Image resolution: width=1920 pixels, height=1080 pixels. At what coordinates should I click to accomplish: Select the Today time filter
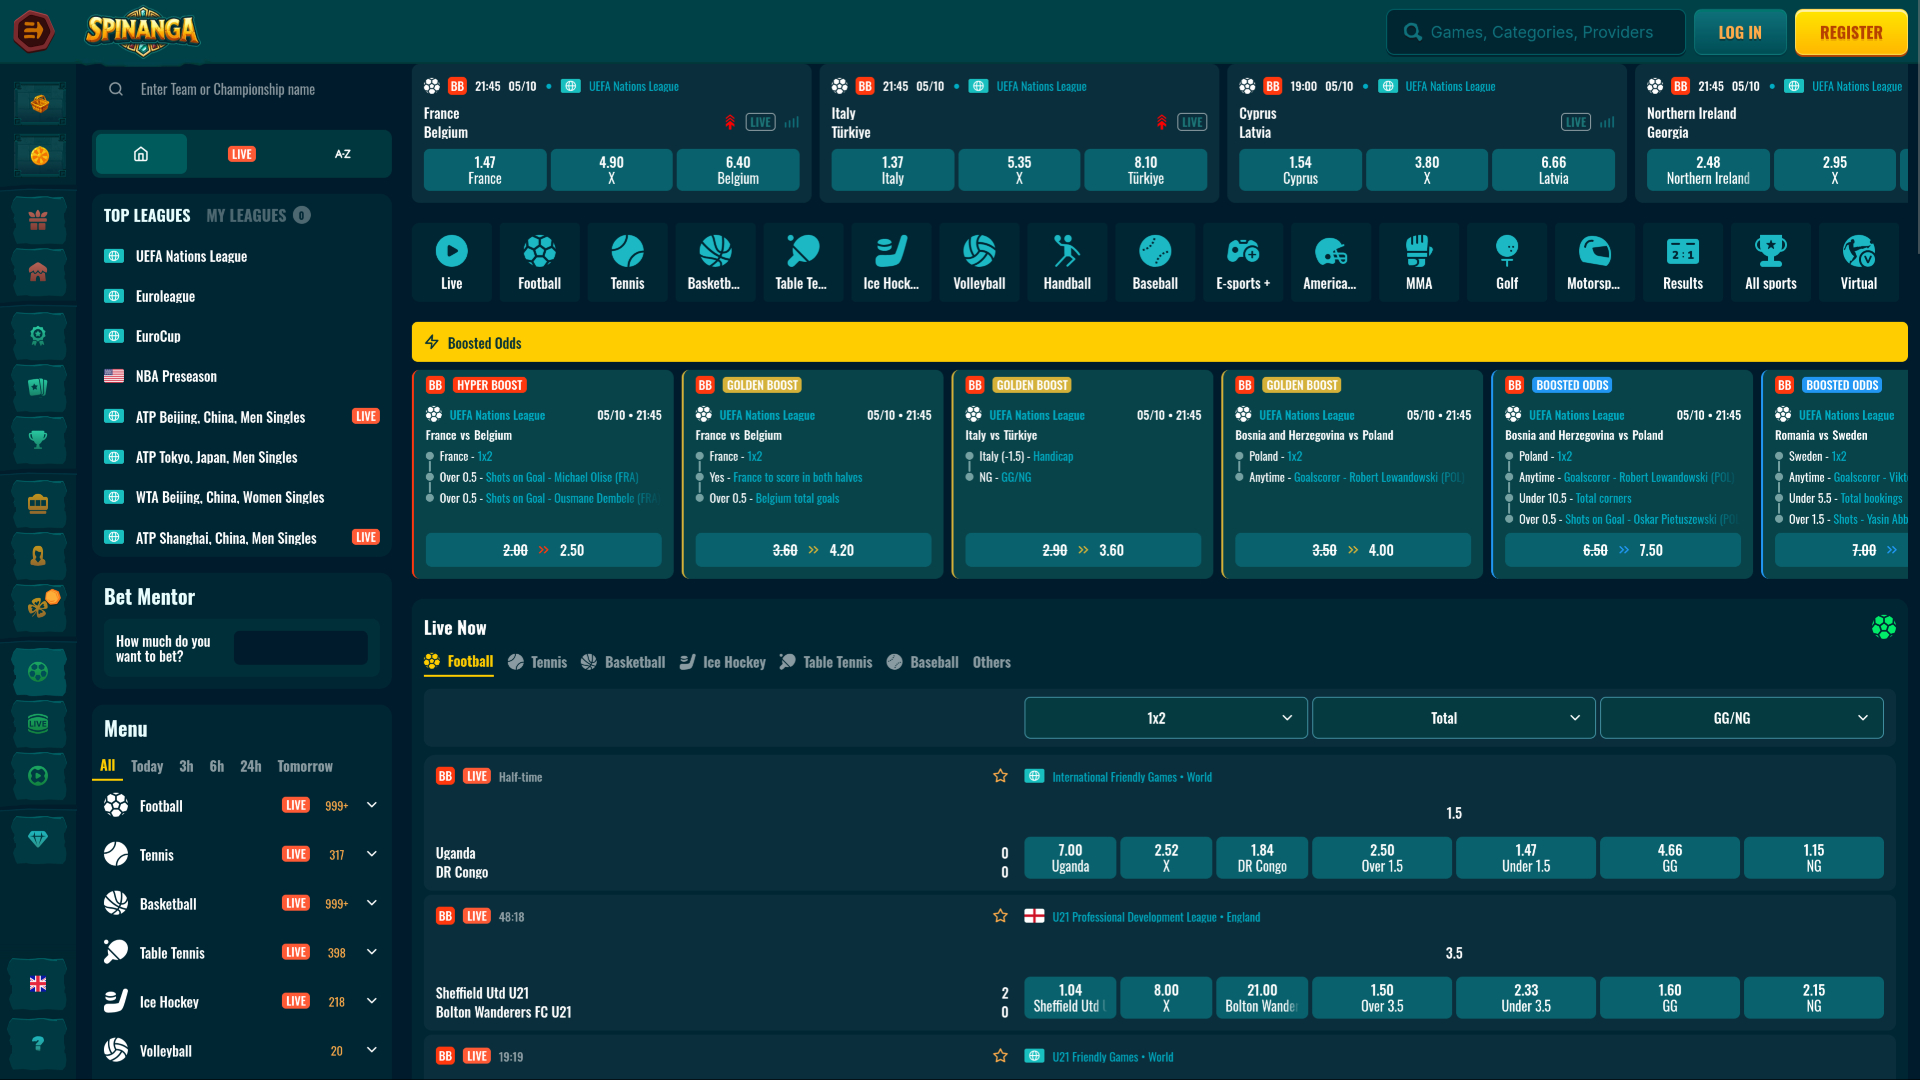point(147,766)
